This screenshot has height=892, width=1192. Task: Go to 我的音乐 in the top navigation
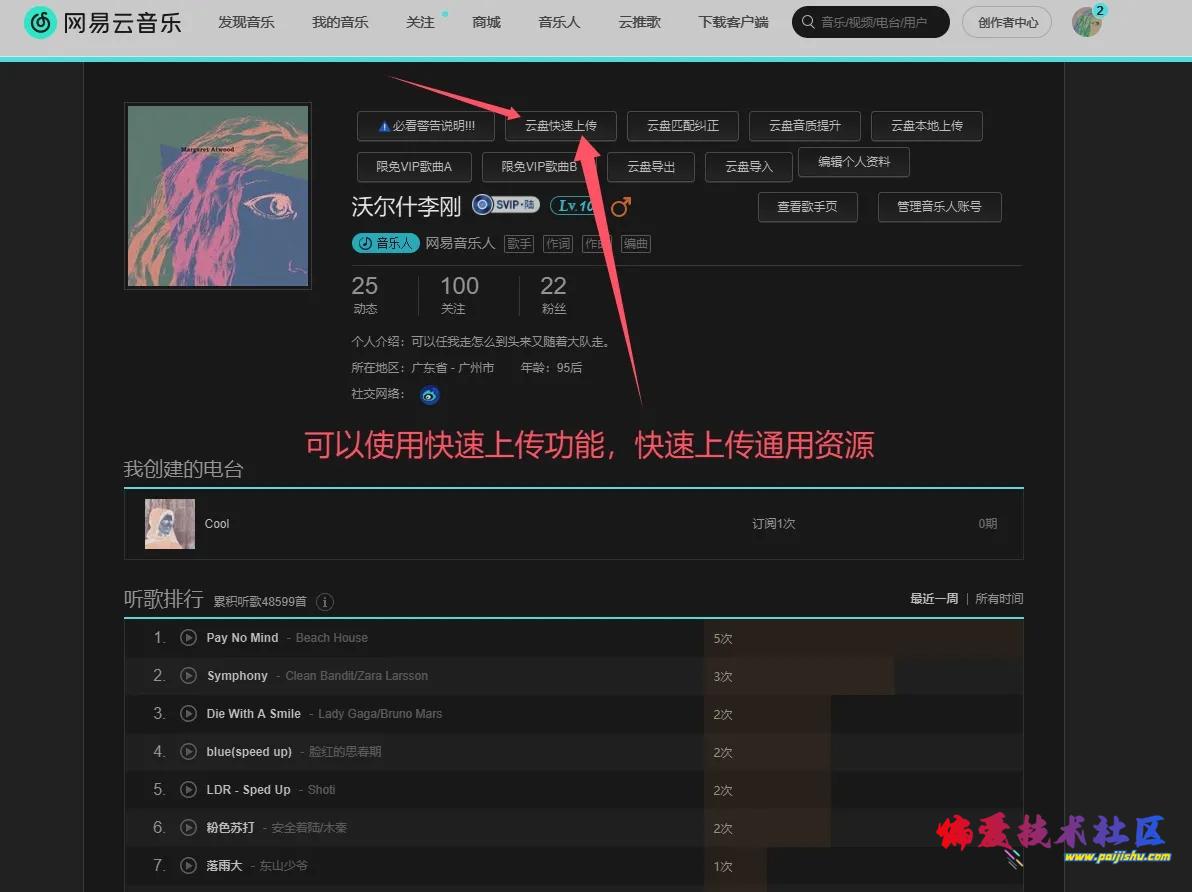coord(340,22)
